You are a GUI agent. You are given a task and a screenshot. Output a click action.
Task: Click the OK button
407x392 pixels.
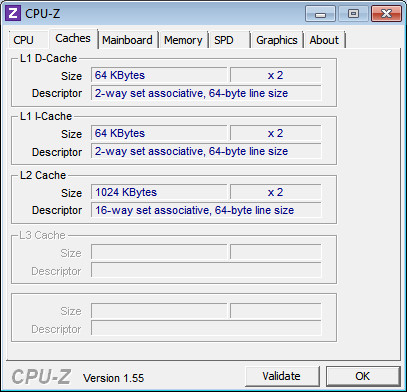point(363,376)
